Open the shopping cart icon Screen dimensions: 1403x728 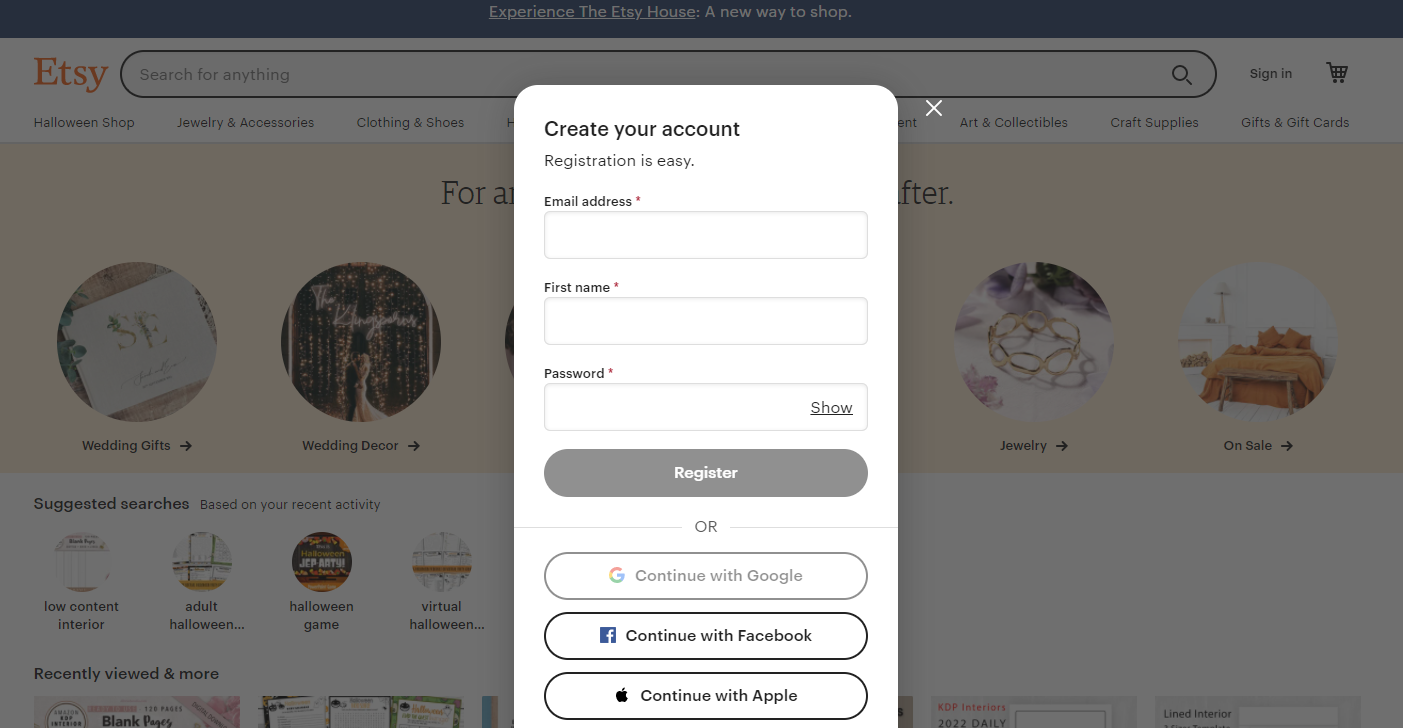(1337, 73)
